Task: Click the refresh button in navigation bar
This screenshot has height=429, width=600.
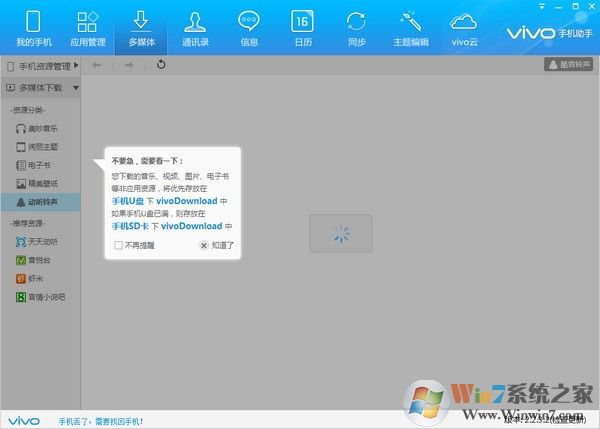Action: tap(161, 65)
